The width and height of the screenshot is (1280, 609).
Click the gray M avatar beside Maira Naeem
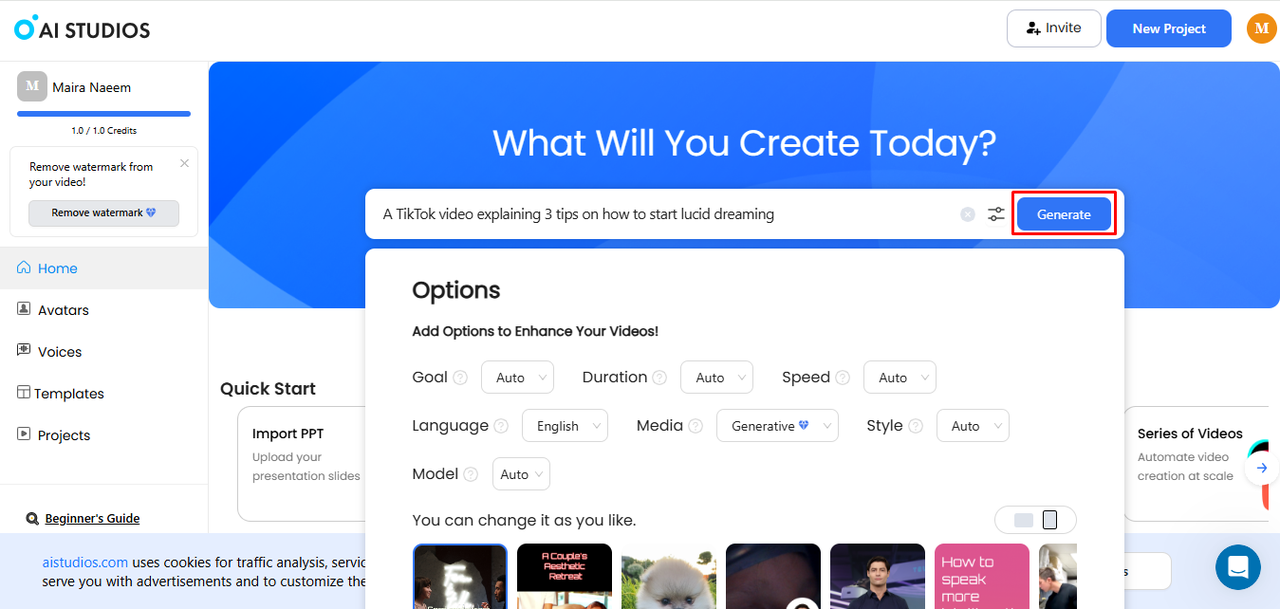coord(32,87)
